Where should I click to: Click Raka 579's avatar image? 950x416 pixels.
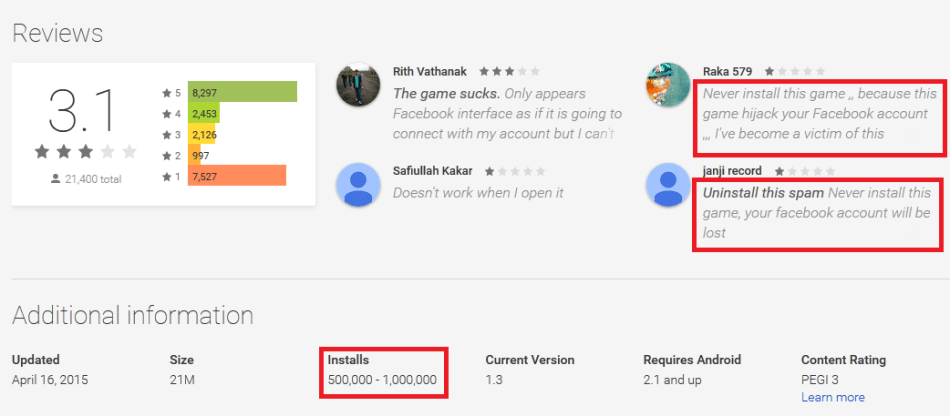click(668, 85)
